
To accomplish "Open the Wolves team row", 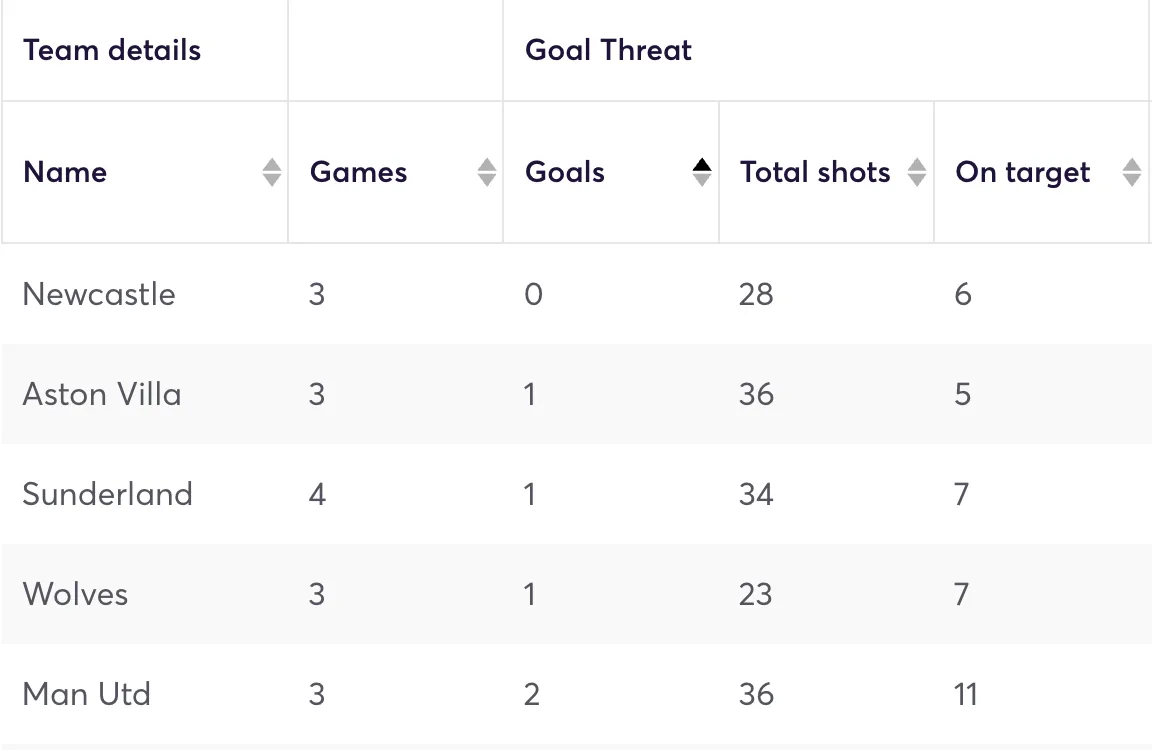I will [75, 594].
